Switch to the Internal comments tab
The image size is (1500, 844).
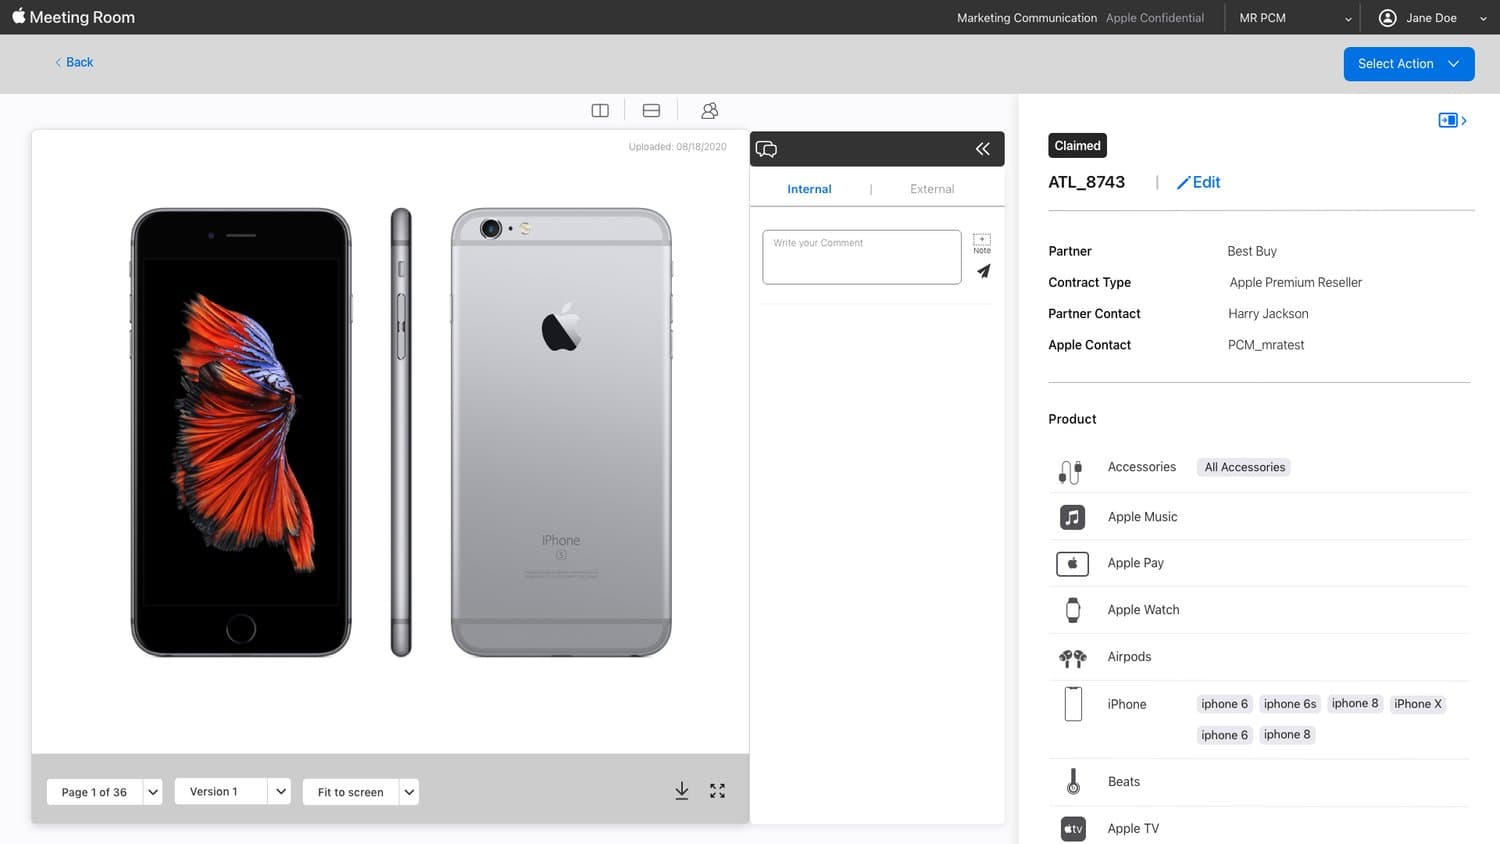coord(809,189)
